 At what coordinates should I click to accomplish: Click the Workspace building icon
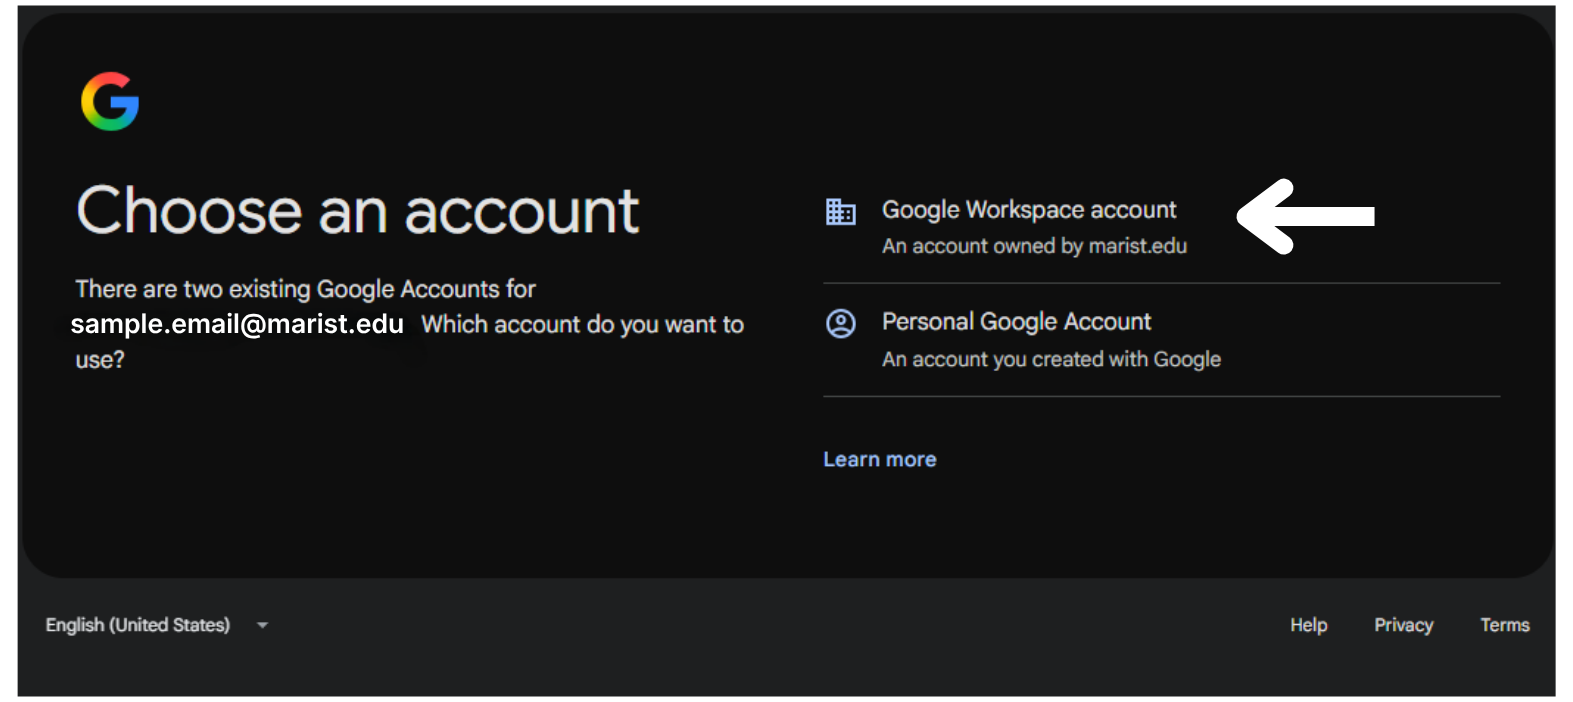[841, 212]
